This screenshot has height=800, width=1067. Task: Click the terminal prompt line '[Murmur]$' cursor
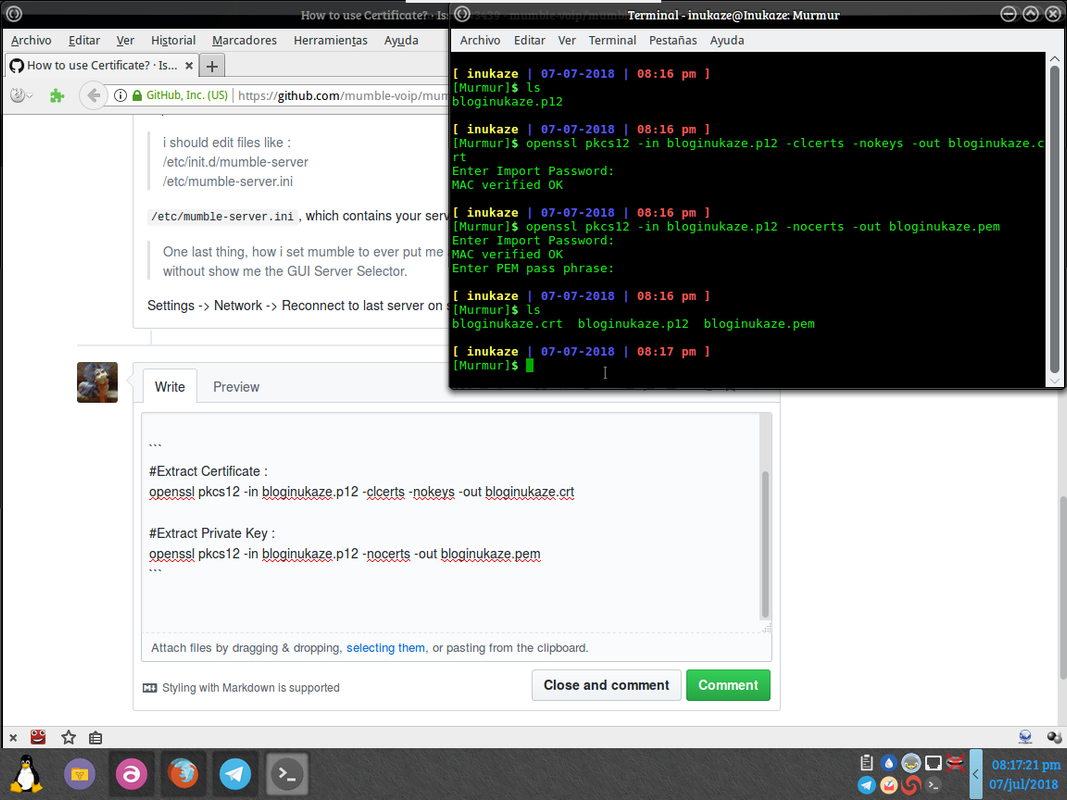pyautogui.click(x=529, y=365)
